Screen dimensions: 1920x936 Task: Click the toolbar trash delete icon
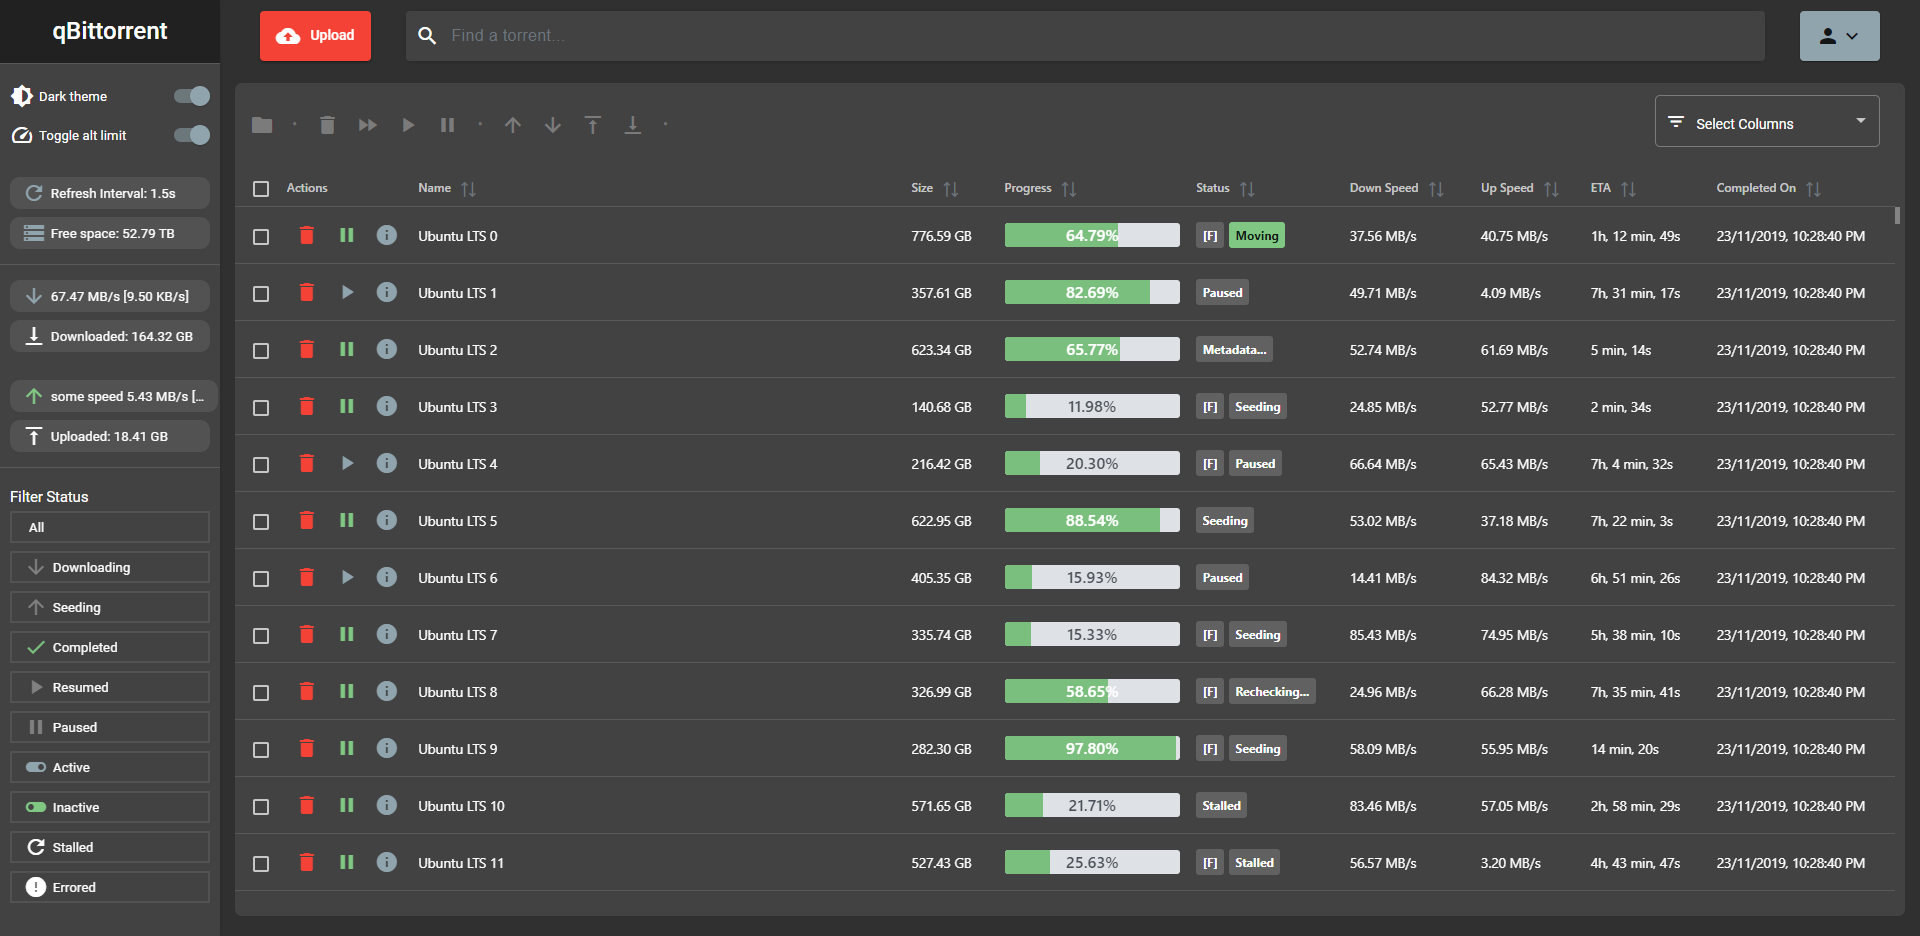327,125
